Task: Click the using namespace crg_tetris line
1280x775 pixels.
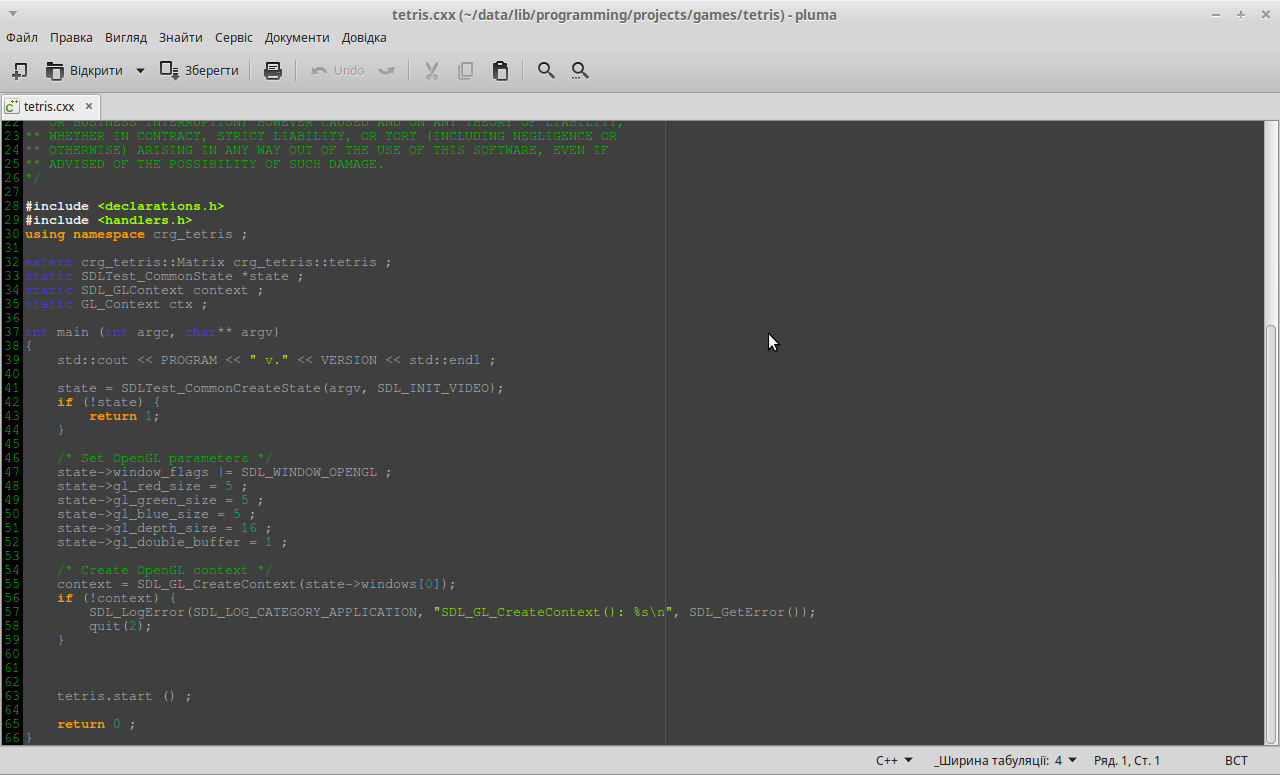Action: pyautogui.click(x=136, y=234)
